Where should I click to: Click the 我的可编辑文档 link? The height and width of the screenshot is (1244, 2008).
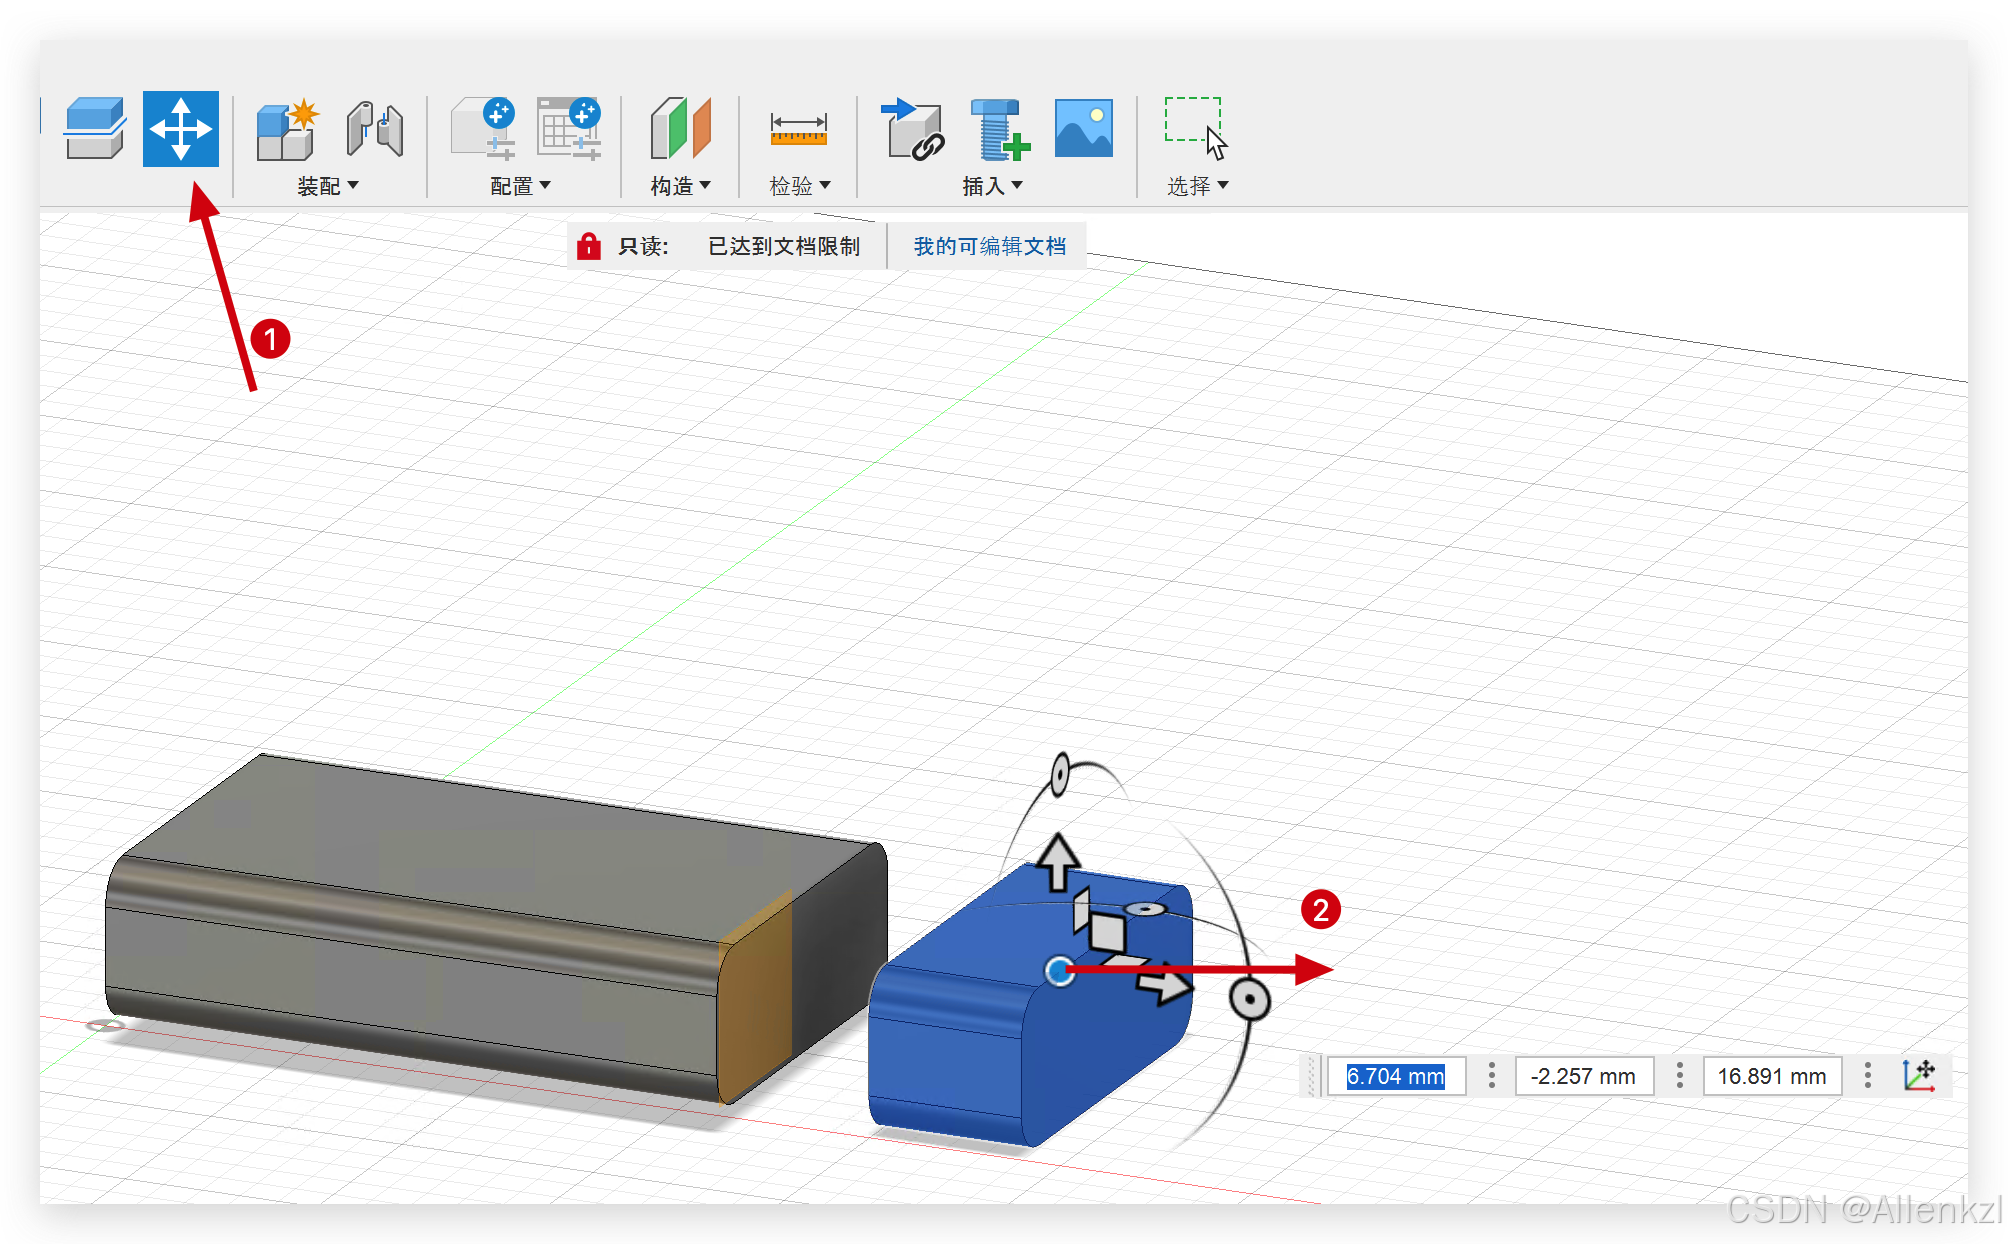coord(989,246)
